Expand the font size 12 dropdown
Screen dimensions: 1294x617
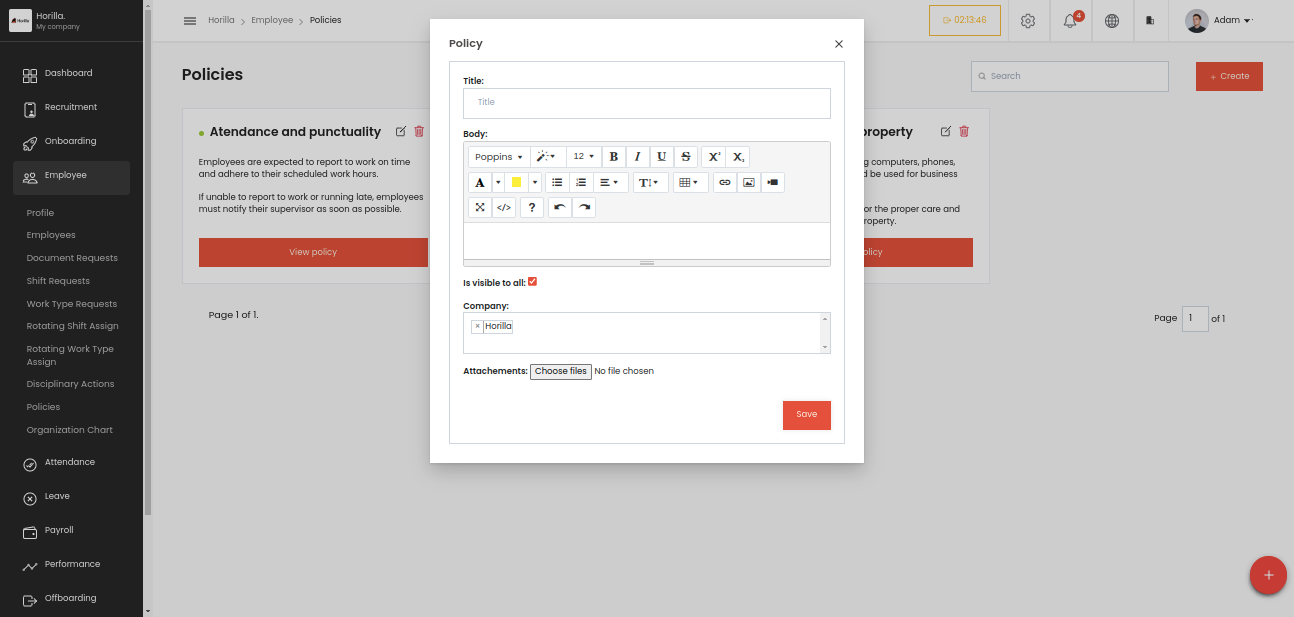coord(584,157)
